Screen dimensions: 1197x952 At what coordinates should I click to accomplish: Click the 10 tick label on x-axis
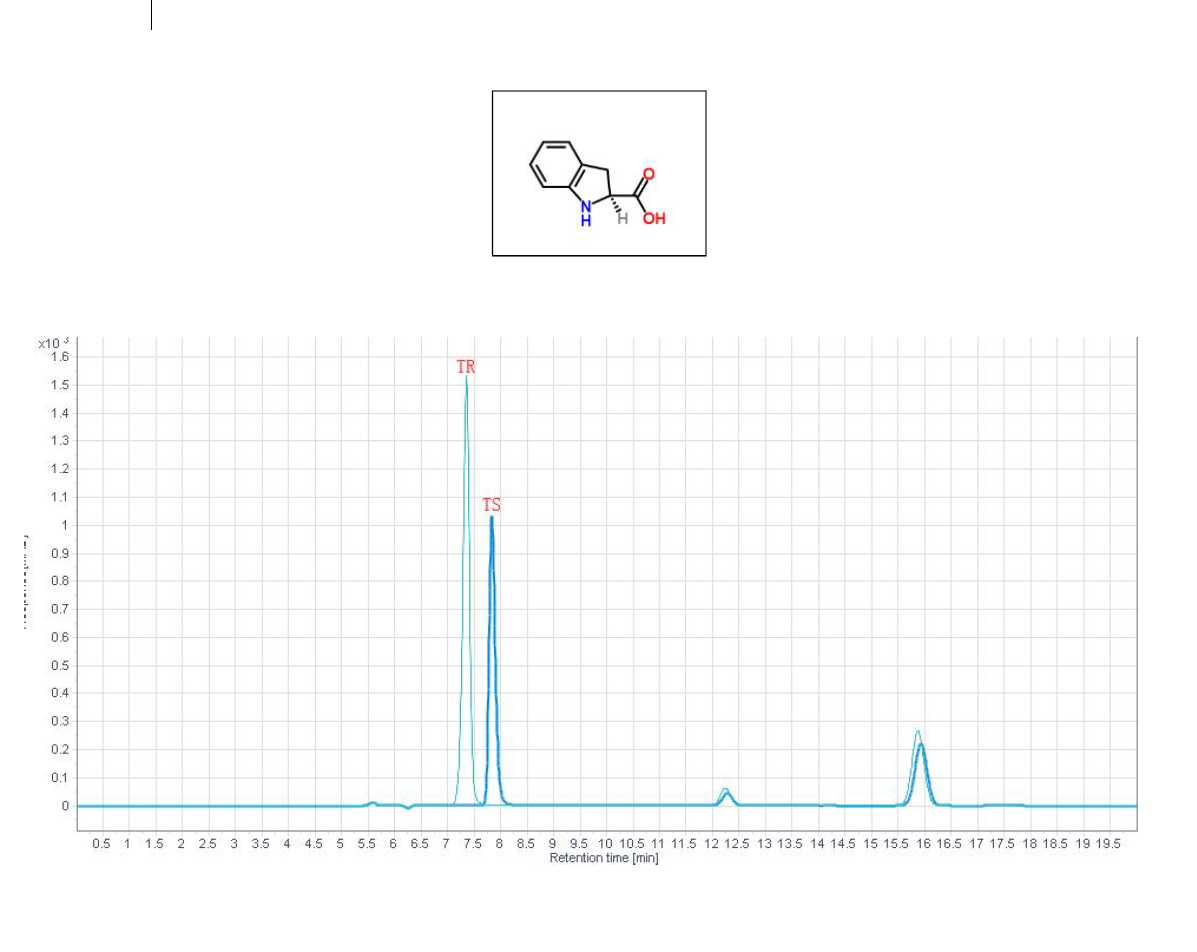pos(605,844)
